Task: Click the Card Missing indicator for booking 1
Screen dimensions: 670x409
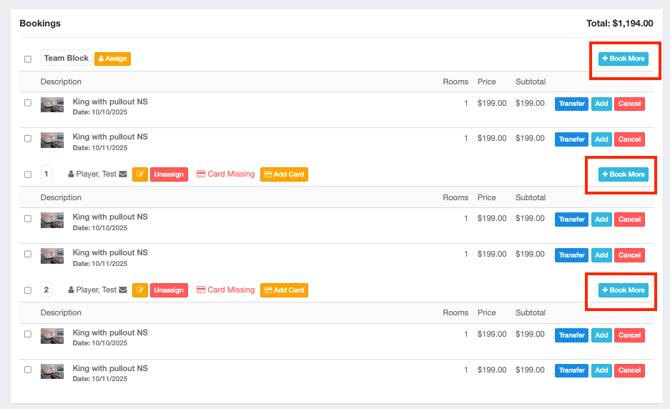Action: [x=225, y=174]
